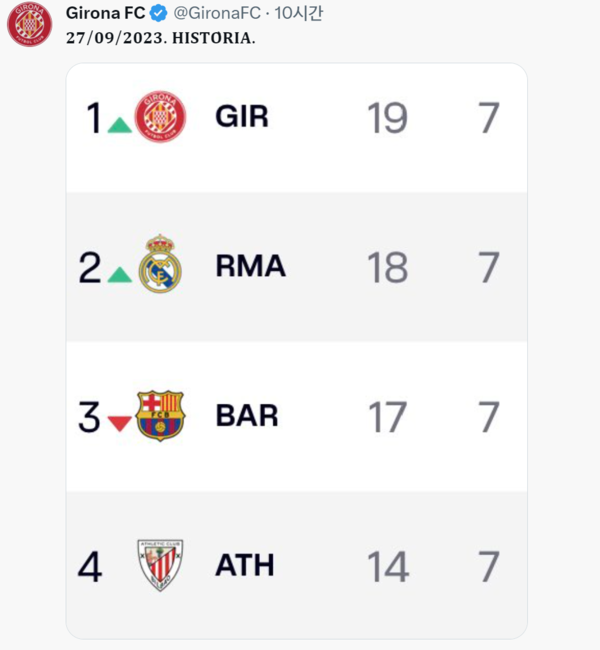Click Girona's 19 points value
Image resolution: width=600 pixels, height=650 pixels.
pos(388,118)
